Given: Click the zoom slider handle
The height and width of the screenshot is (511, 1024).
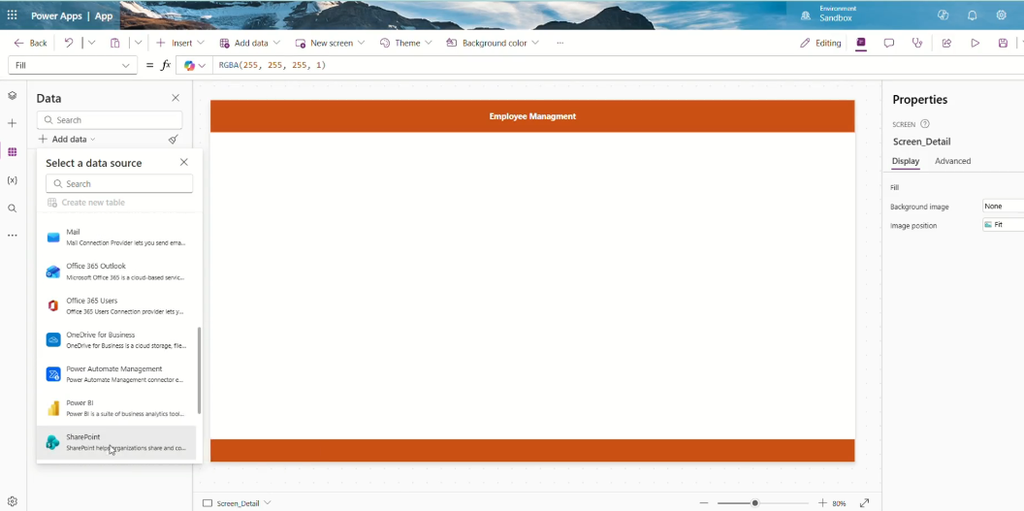Looking at the screenshot, I should [755, 503].
